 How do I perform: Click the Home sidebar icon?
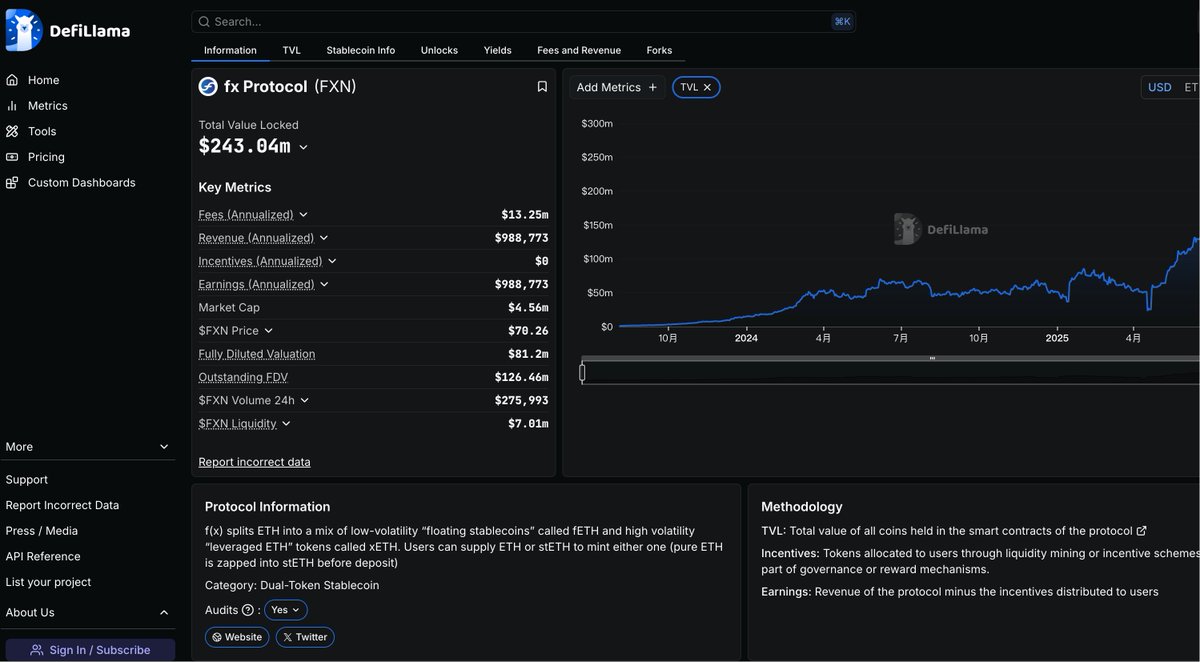pos(12,80)
